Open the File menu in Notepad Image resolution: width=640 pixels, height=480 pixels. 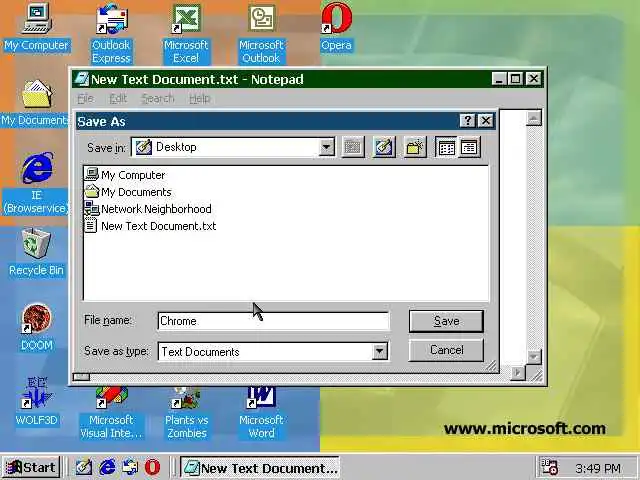click(85, 98)
